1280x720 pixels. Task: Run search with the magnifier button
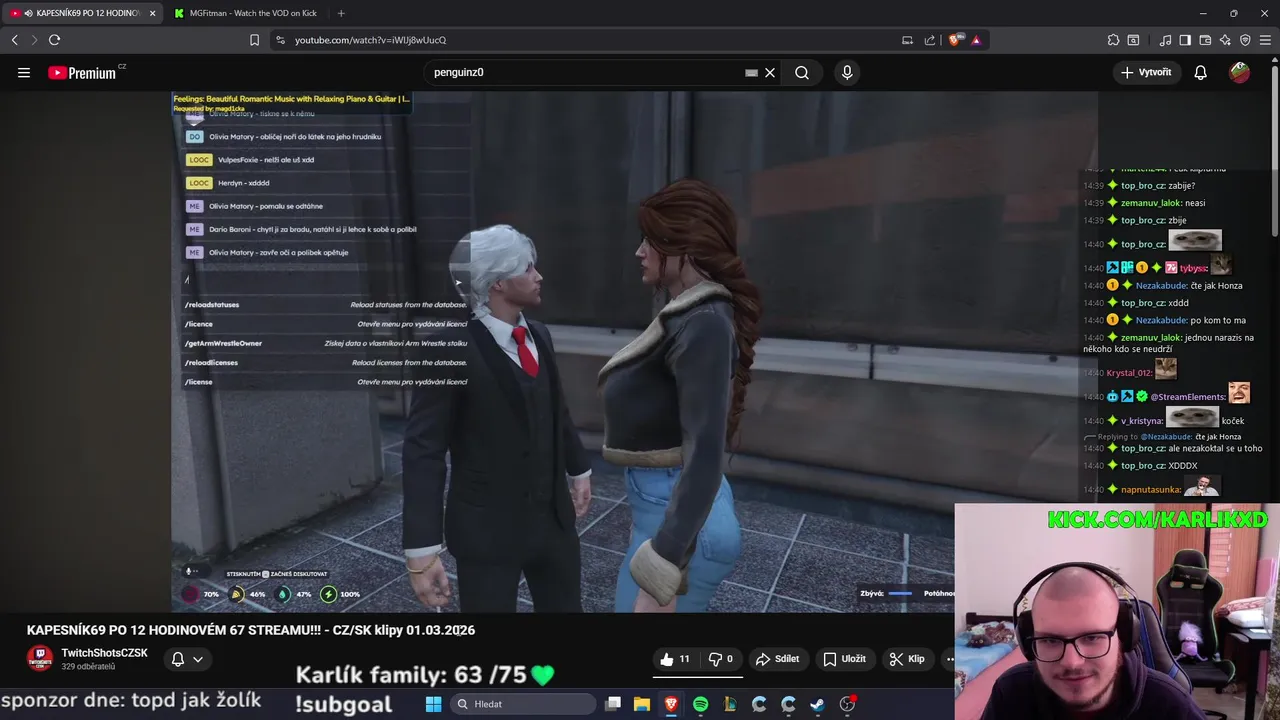(802, 72)
